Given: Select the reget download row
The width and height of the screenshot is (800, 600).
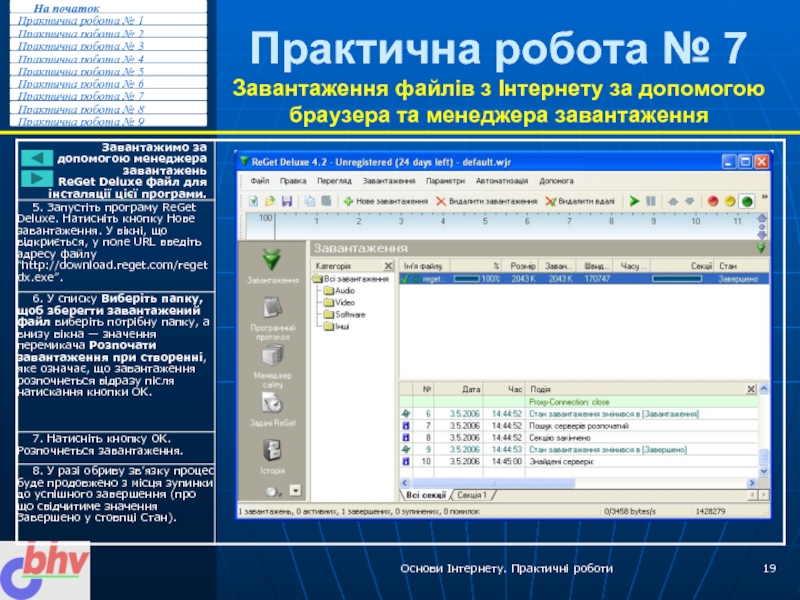Looking at the screenshot, I should (584, 279).
